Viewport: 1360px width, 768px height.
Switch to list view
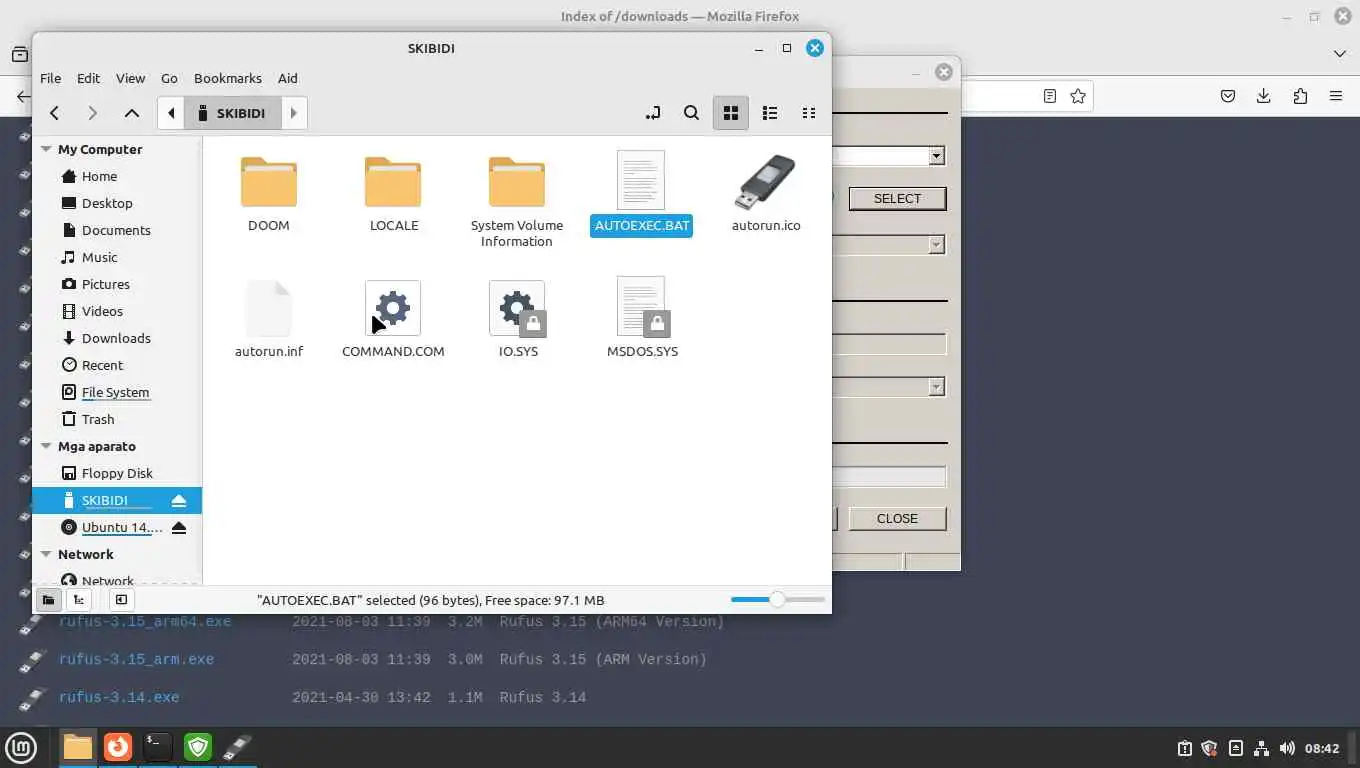(770, 113)
